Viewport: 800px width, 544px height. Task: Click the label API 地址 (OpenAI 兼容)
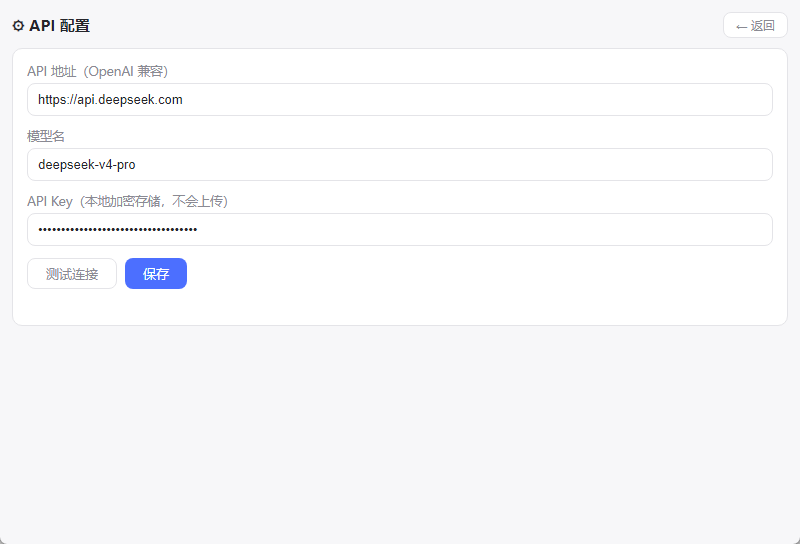point(97,71)
